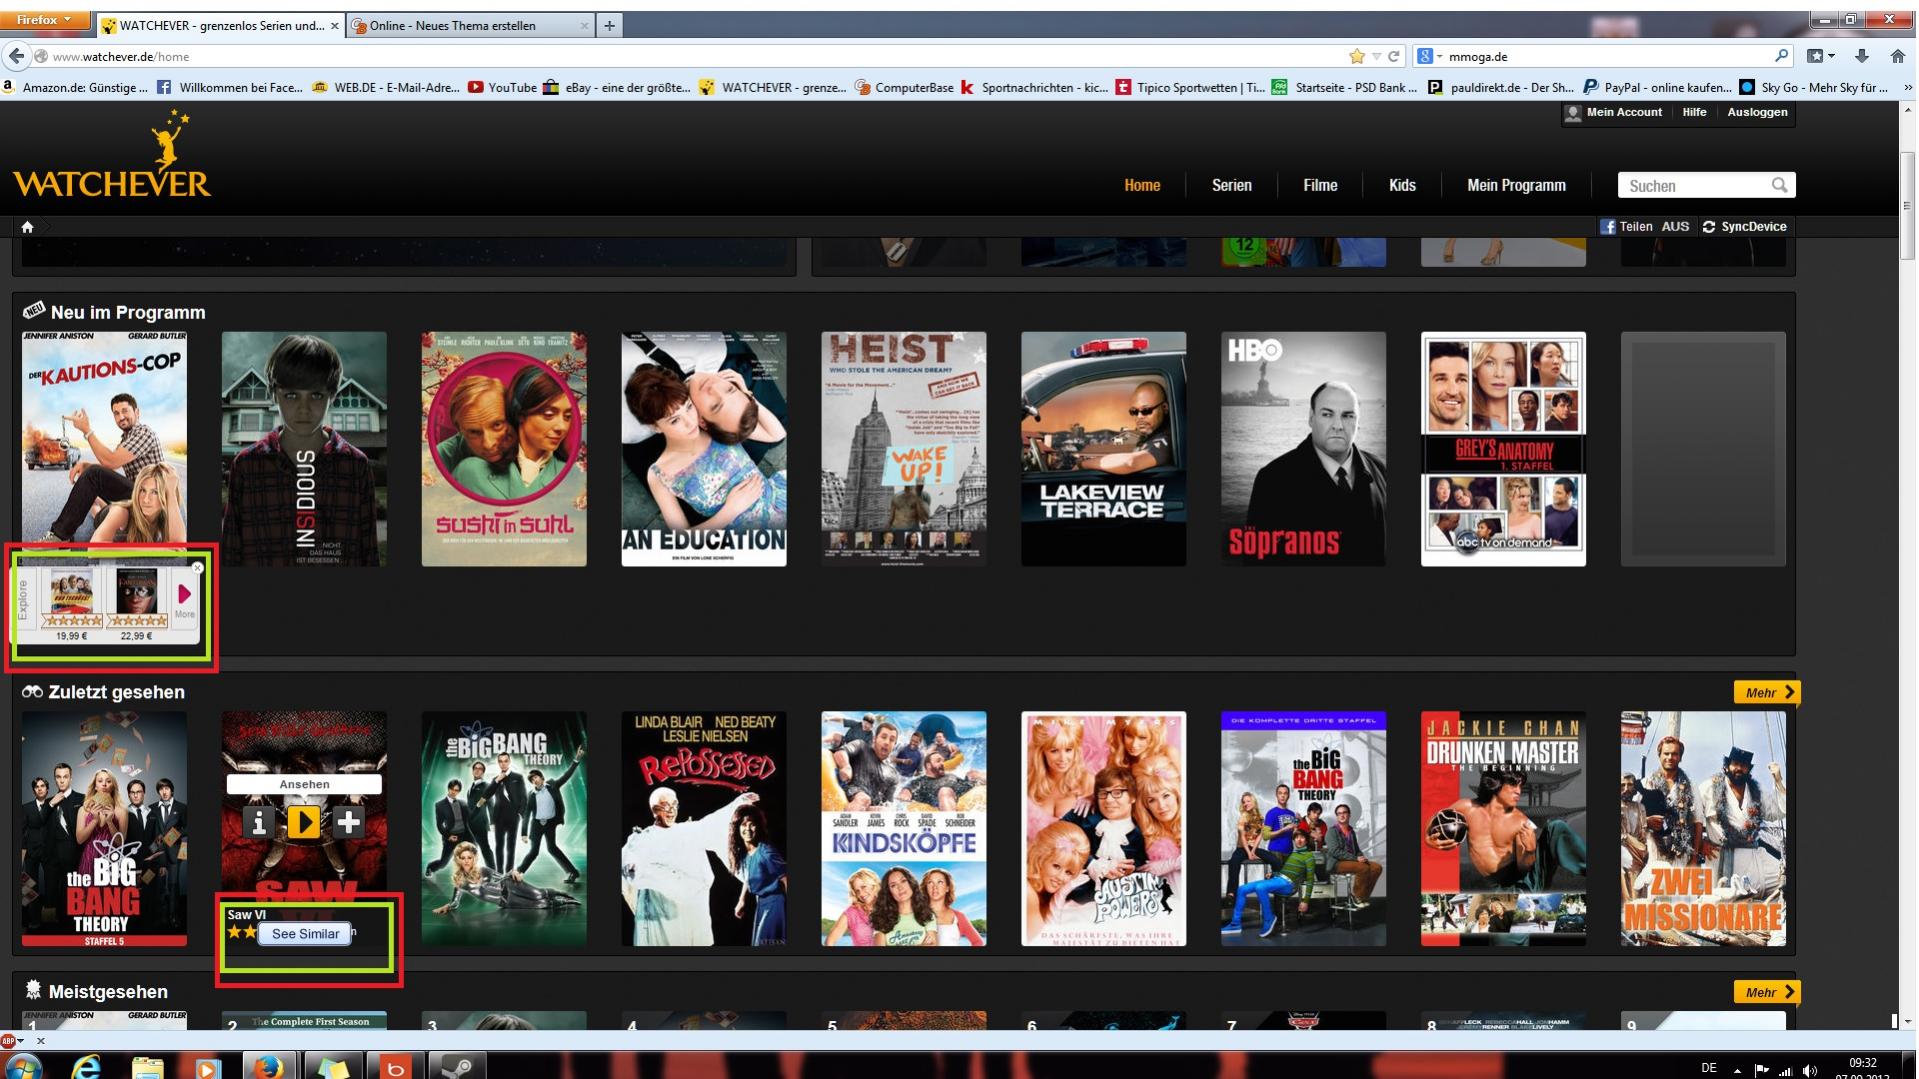Screen dimensions: 1919x1079
Task: Open the Hilfe link
Action: point(1694,112)
